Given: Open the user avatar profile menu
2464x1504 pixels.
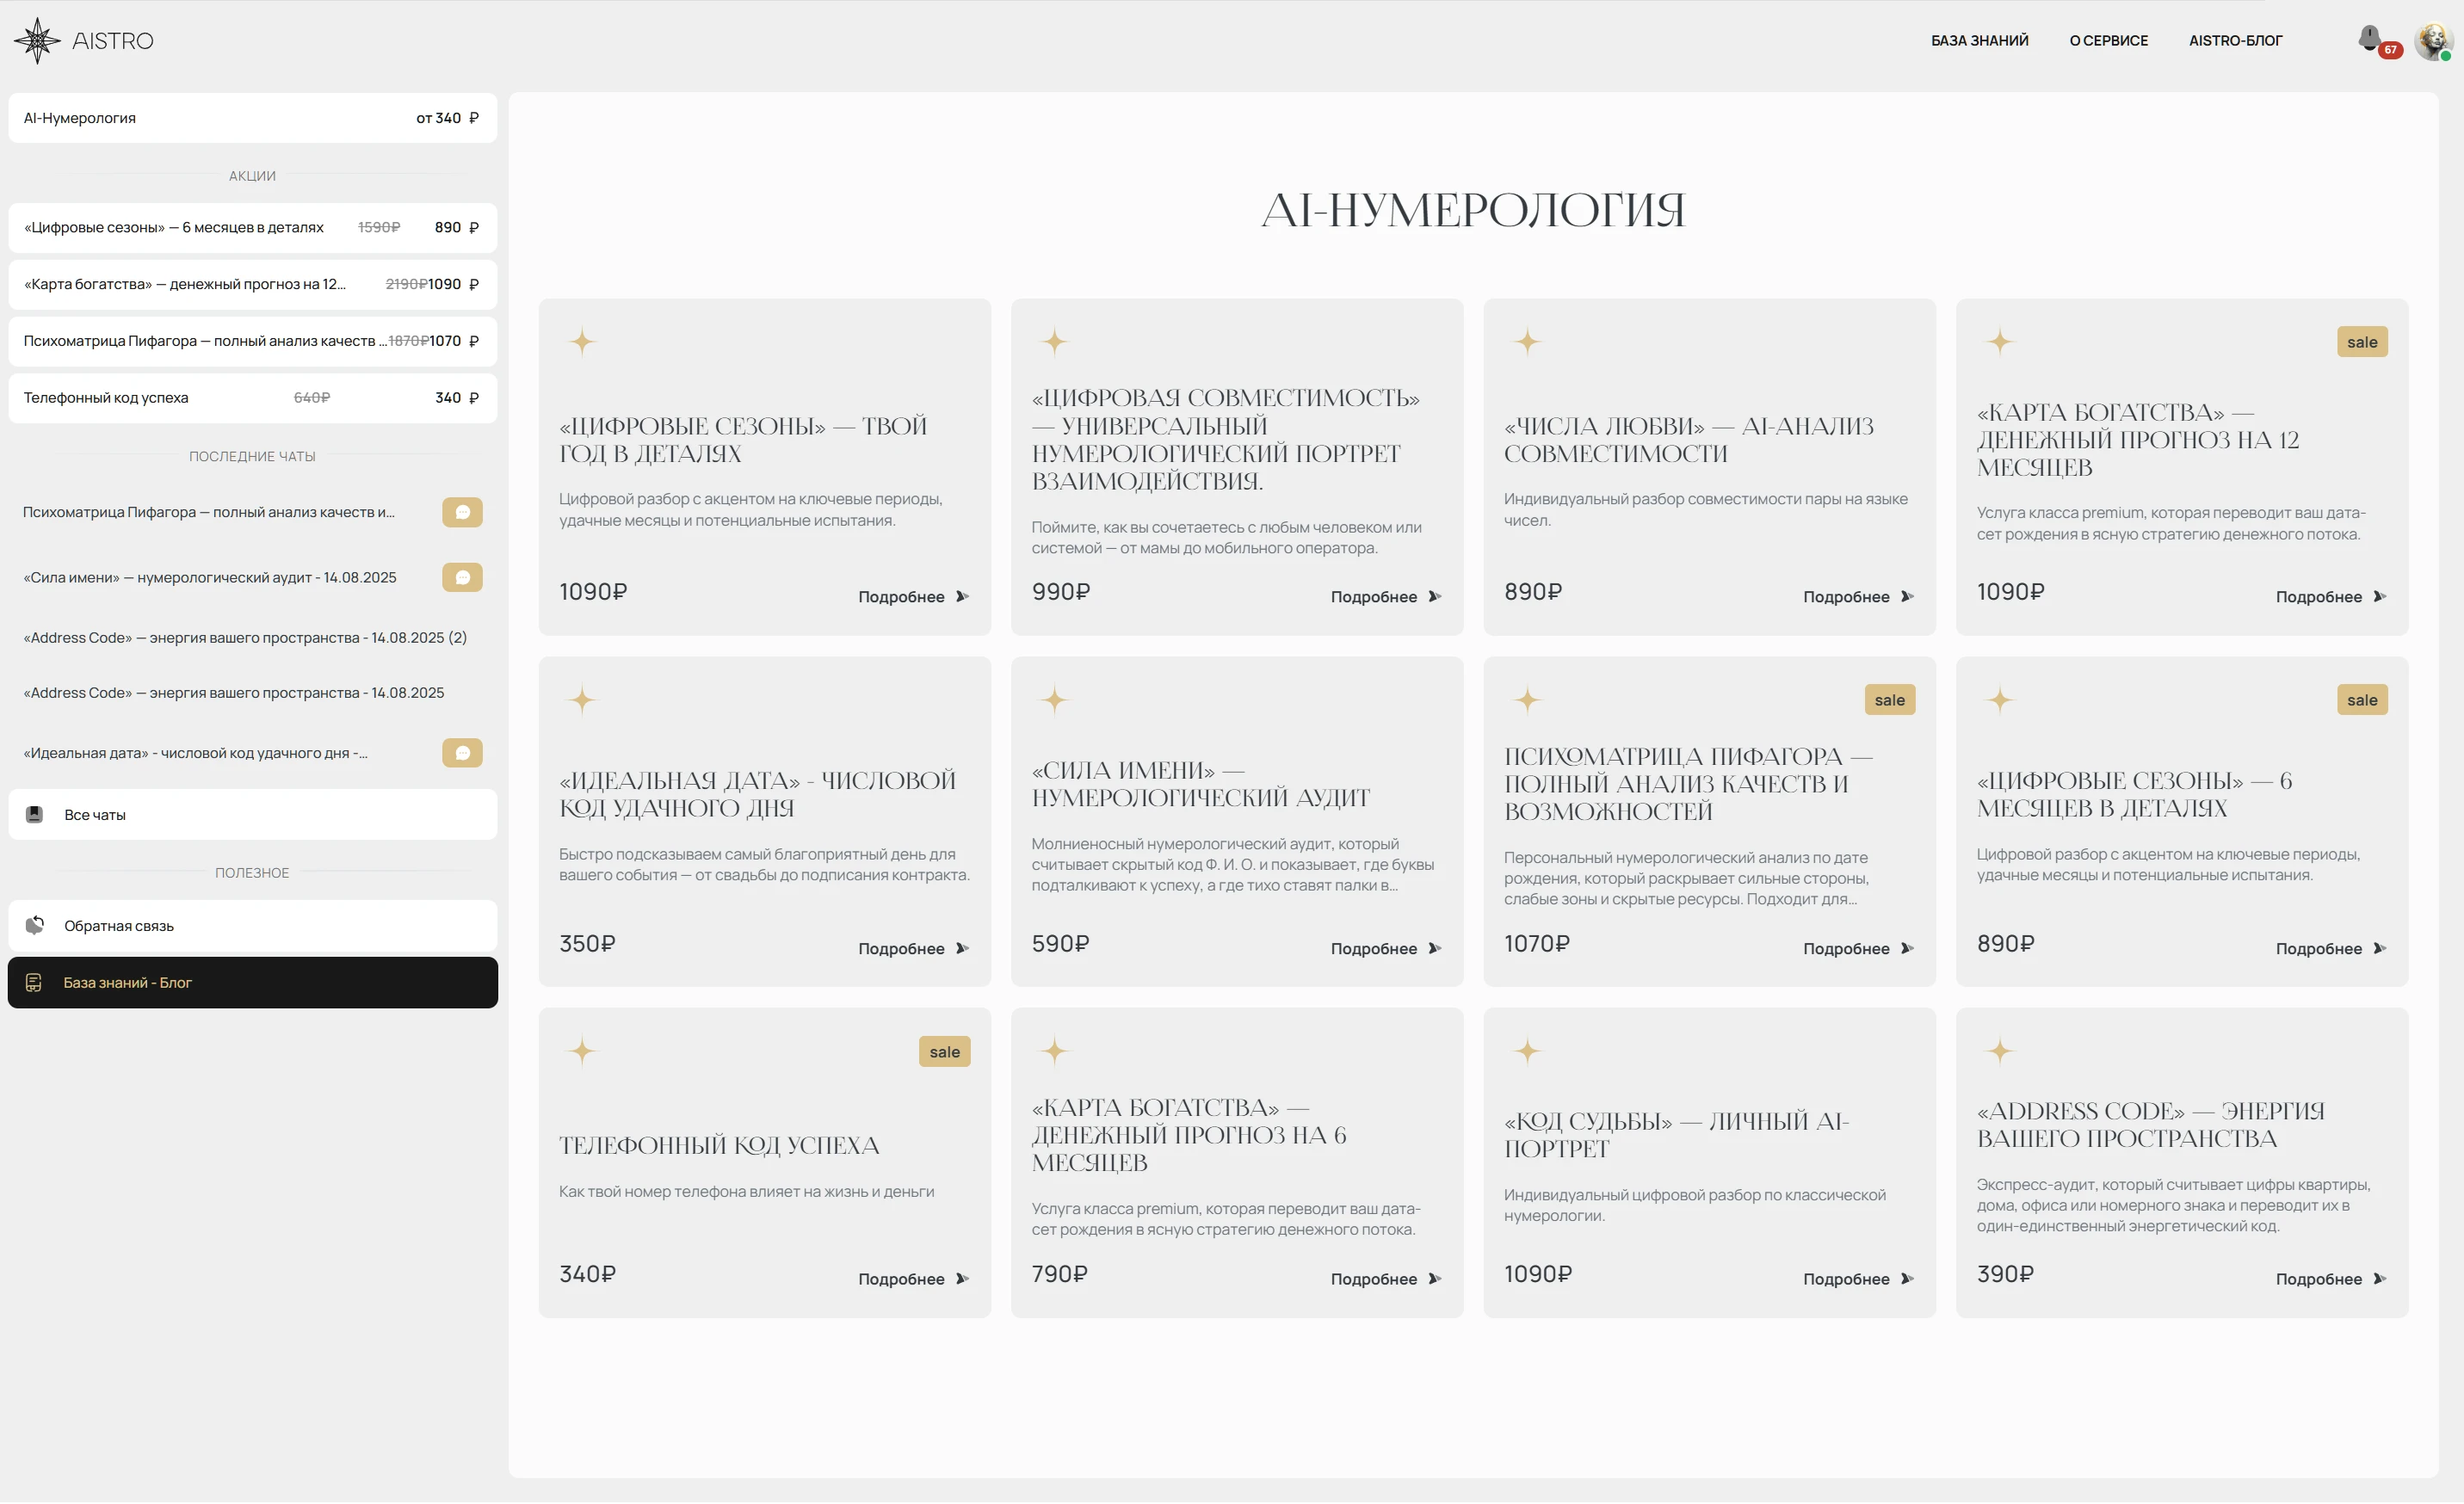Looking at the screenshot, I should [x=2433, y=41].
